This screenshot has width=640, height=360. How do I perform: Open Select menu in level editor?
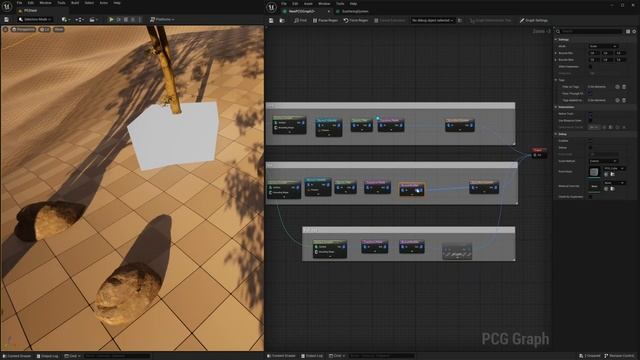pyautogui.click(x=89, y=3)
